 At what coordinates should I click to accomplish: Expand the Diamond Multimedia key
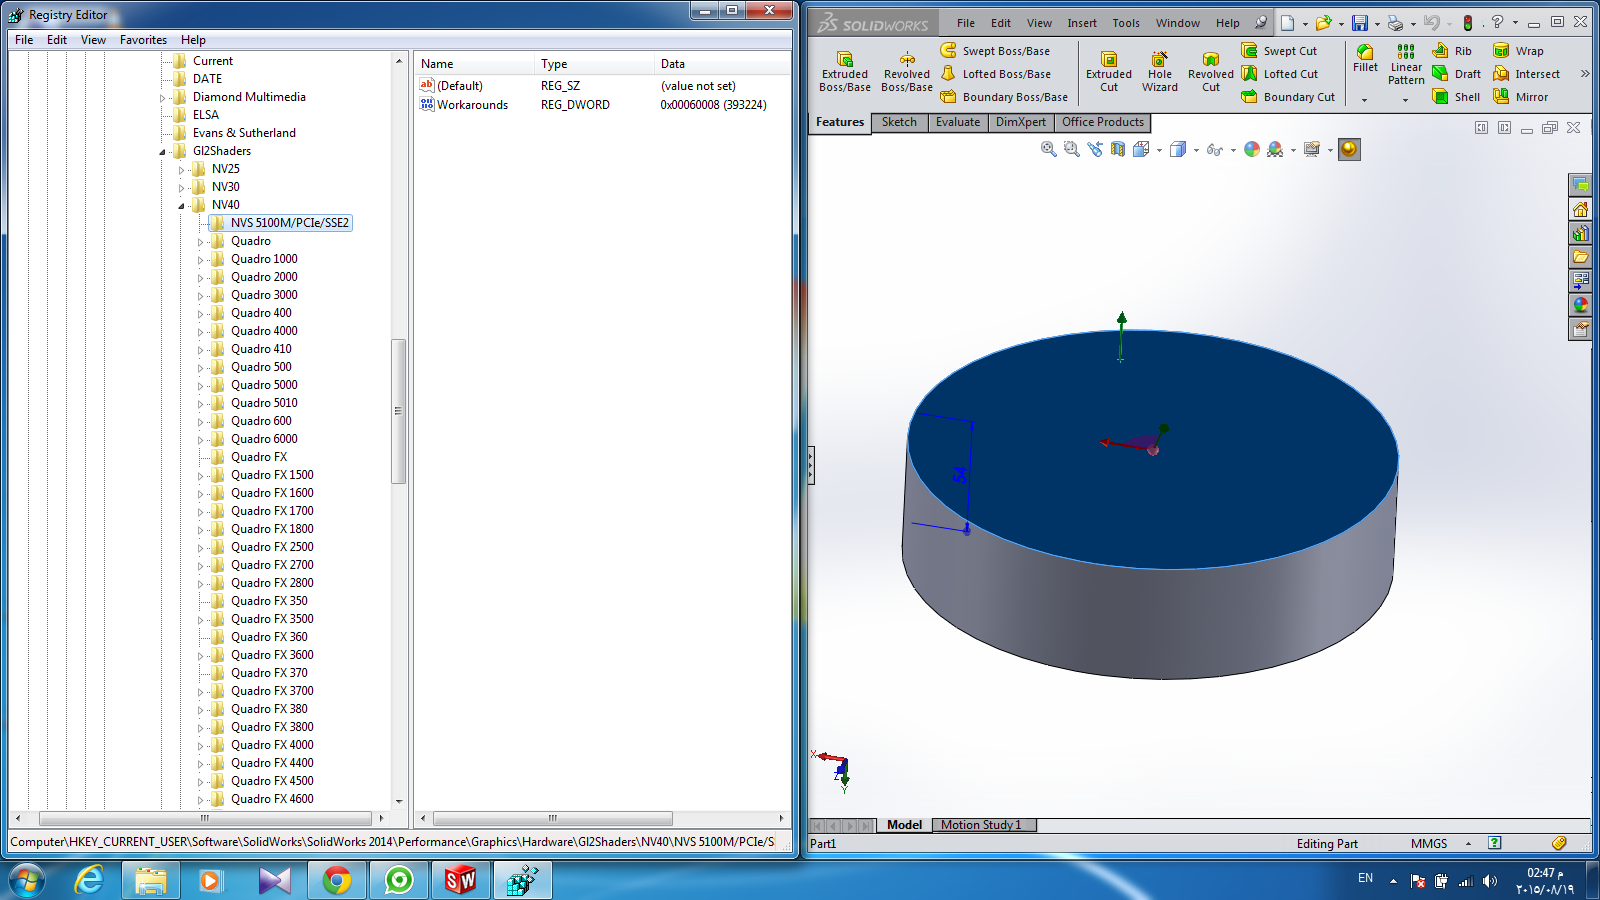pos(163,98)
